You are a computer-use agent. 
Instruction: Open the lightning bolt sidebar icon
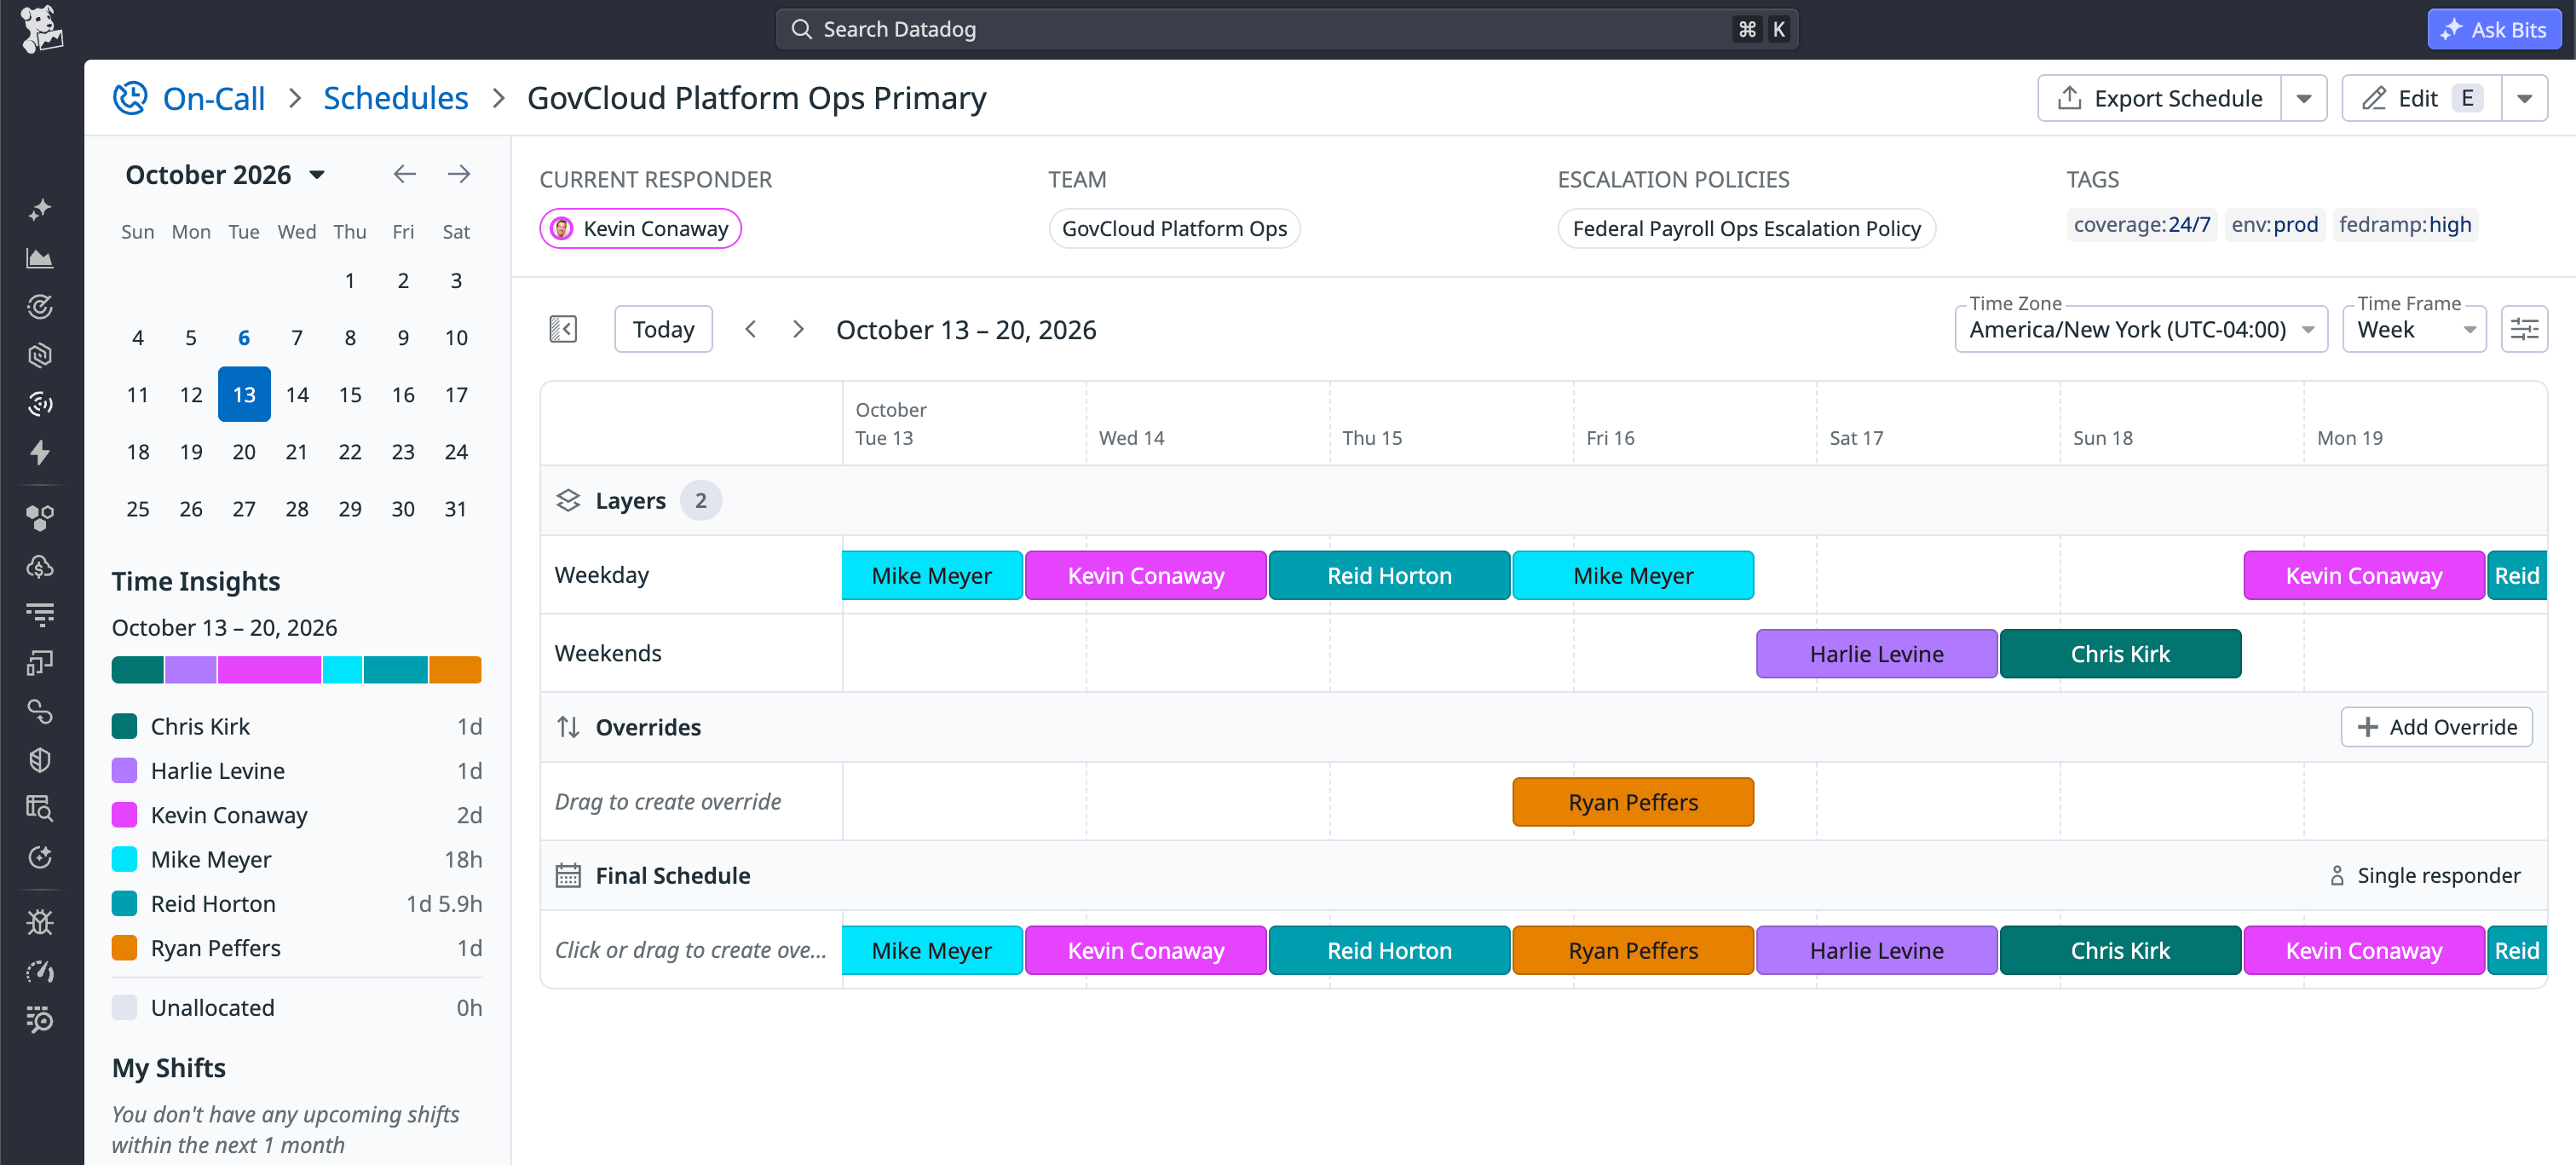pos(40,452)
